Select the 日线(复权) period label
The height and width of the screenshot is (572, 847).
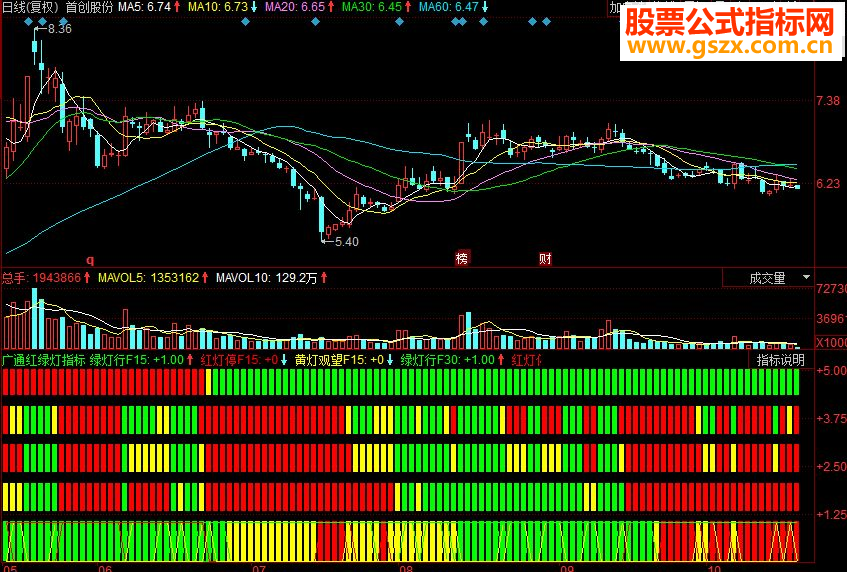pos(31,7)
